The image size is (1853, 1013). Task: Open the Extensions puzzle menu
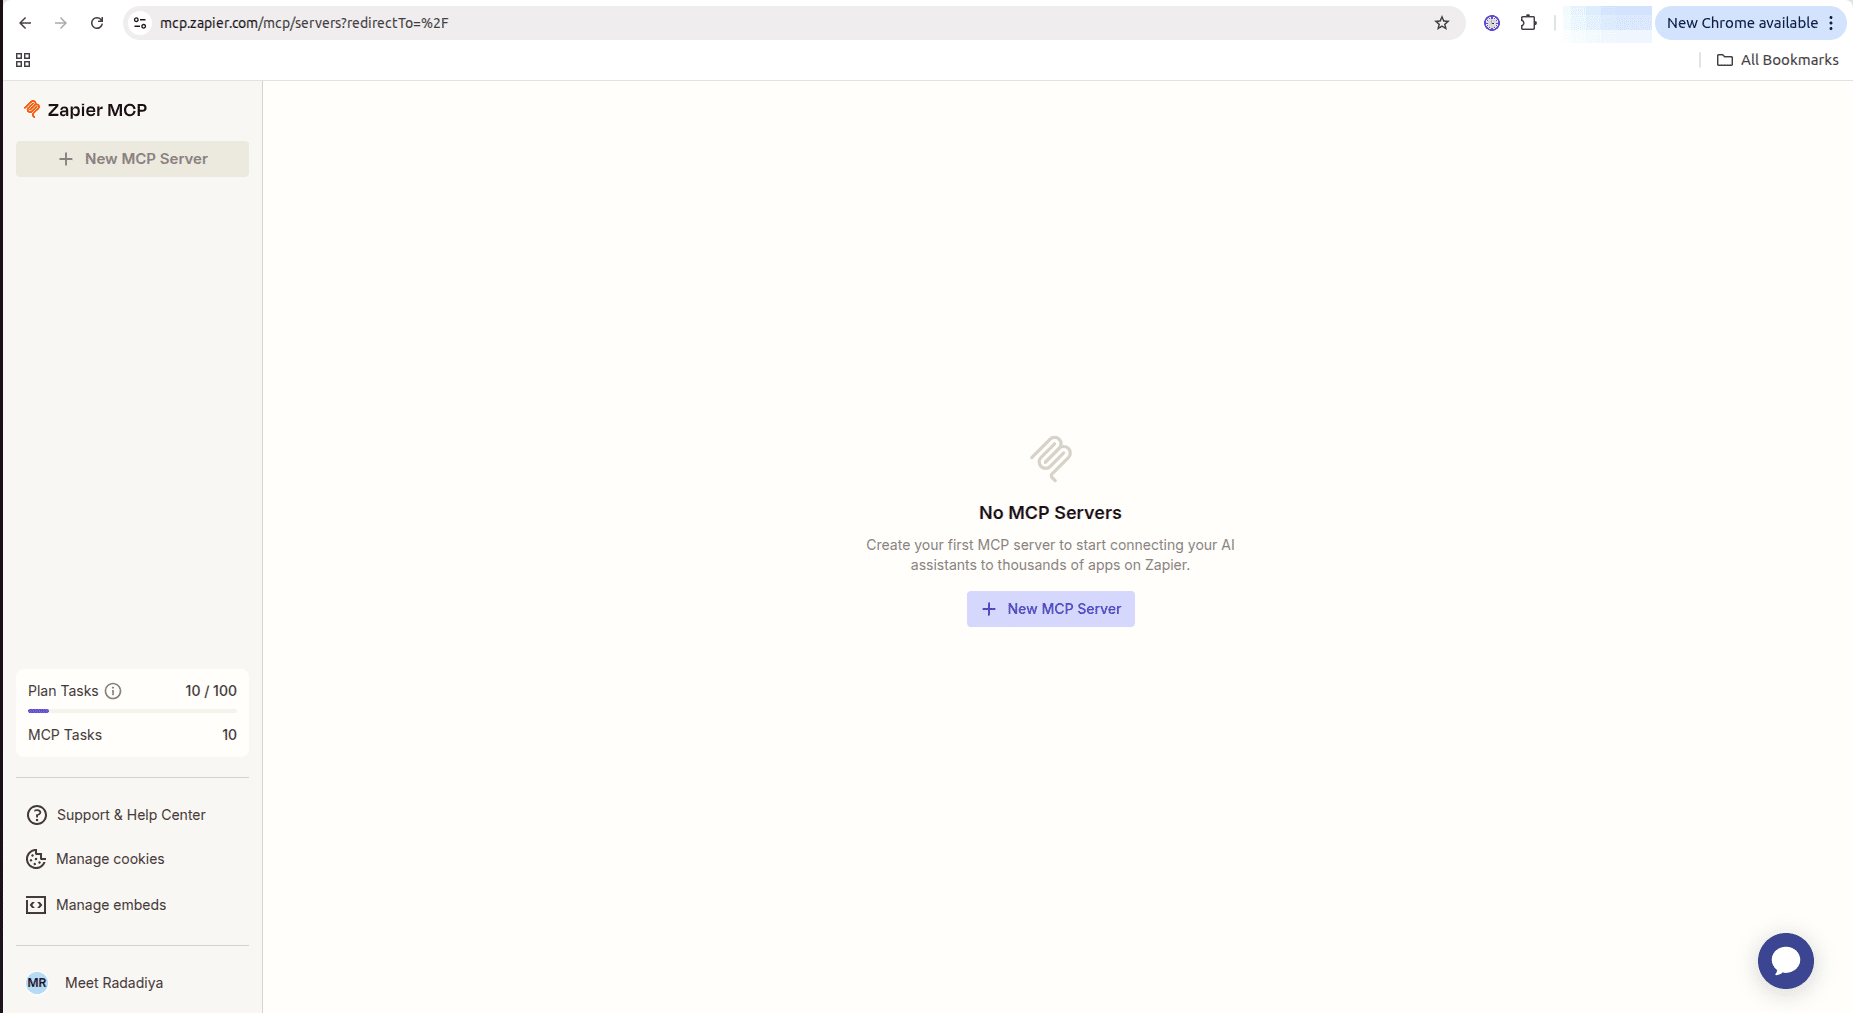pos(1529,23)
